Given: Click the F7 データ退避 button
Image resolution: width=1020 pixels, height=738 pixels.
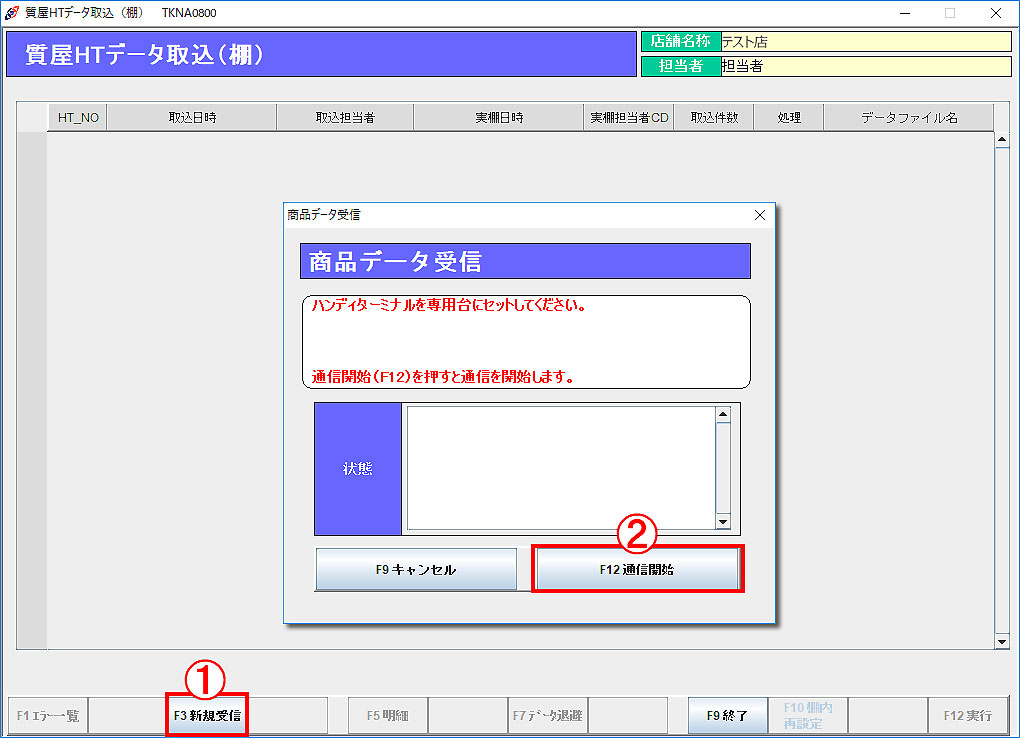Looking at the screenshot, I should click(548, 715).
